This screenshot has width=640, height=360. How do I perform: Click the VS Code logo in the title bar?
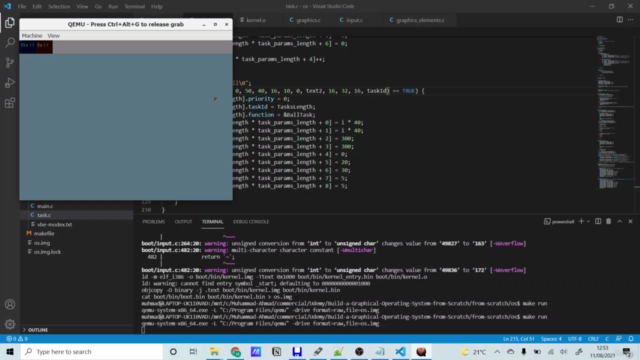[8, 6]
